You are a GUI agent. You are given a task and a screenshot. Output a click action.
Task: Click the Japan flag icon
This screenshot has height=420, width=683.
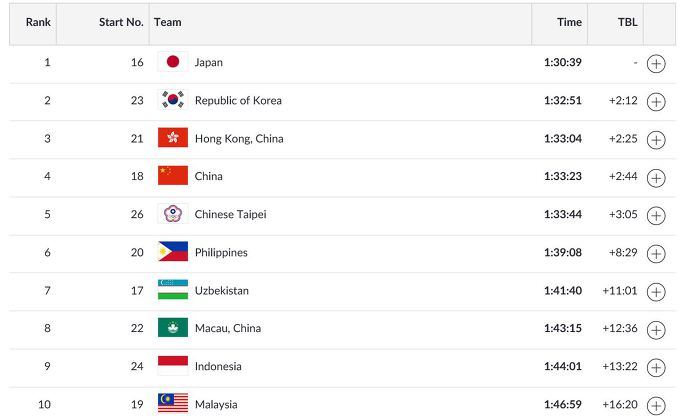click(173, 61)
